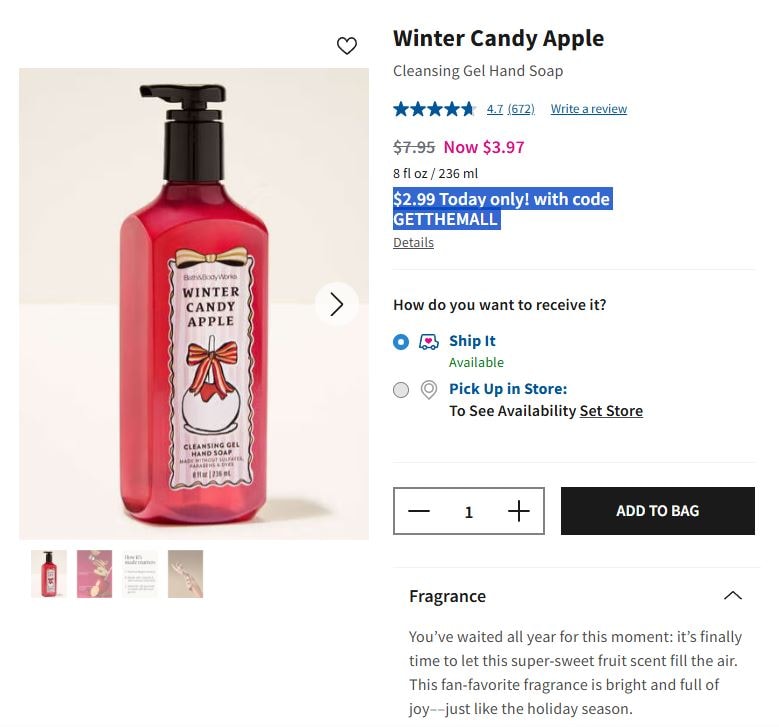
Task: Select the Ship It radio button
Action: click(x=401, y=342)
